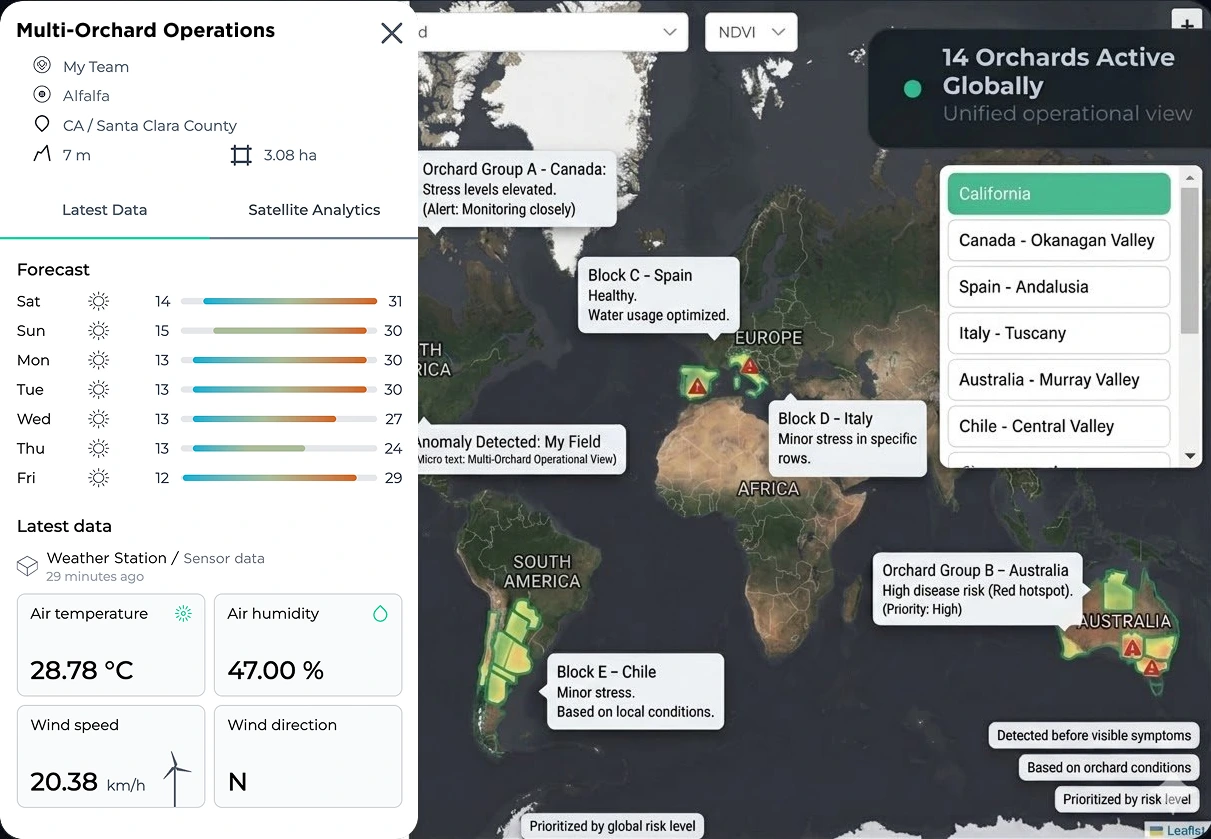Select Canada - Okanagan Valley orchard
The image size is (1211, 839).
click(1058, 240)
